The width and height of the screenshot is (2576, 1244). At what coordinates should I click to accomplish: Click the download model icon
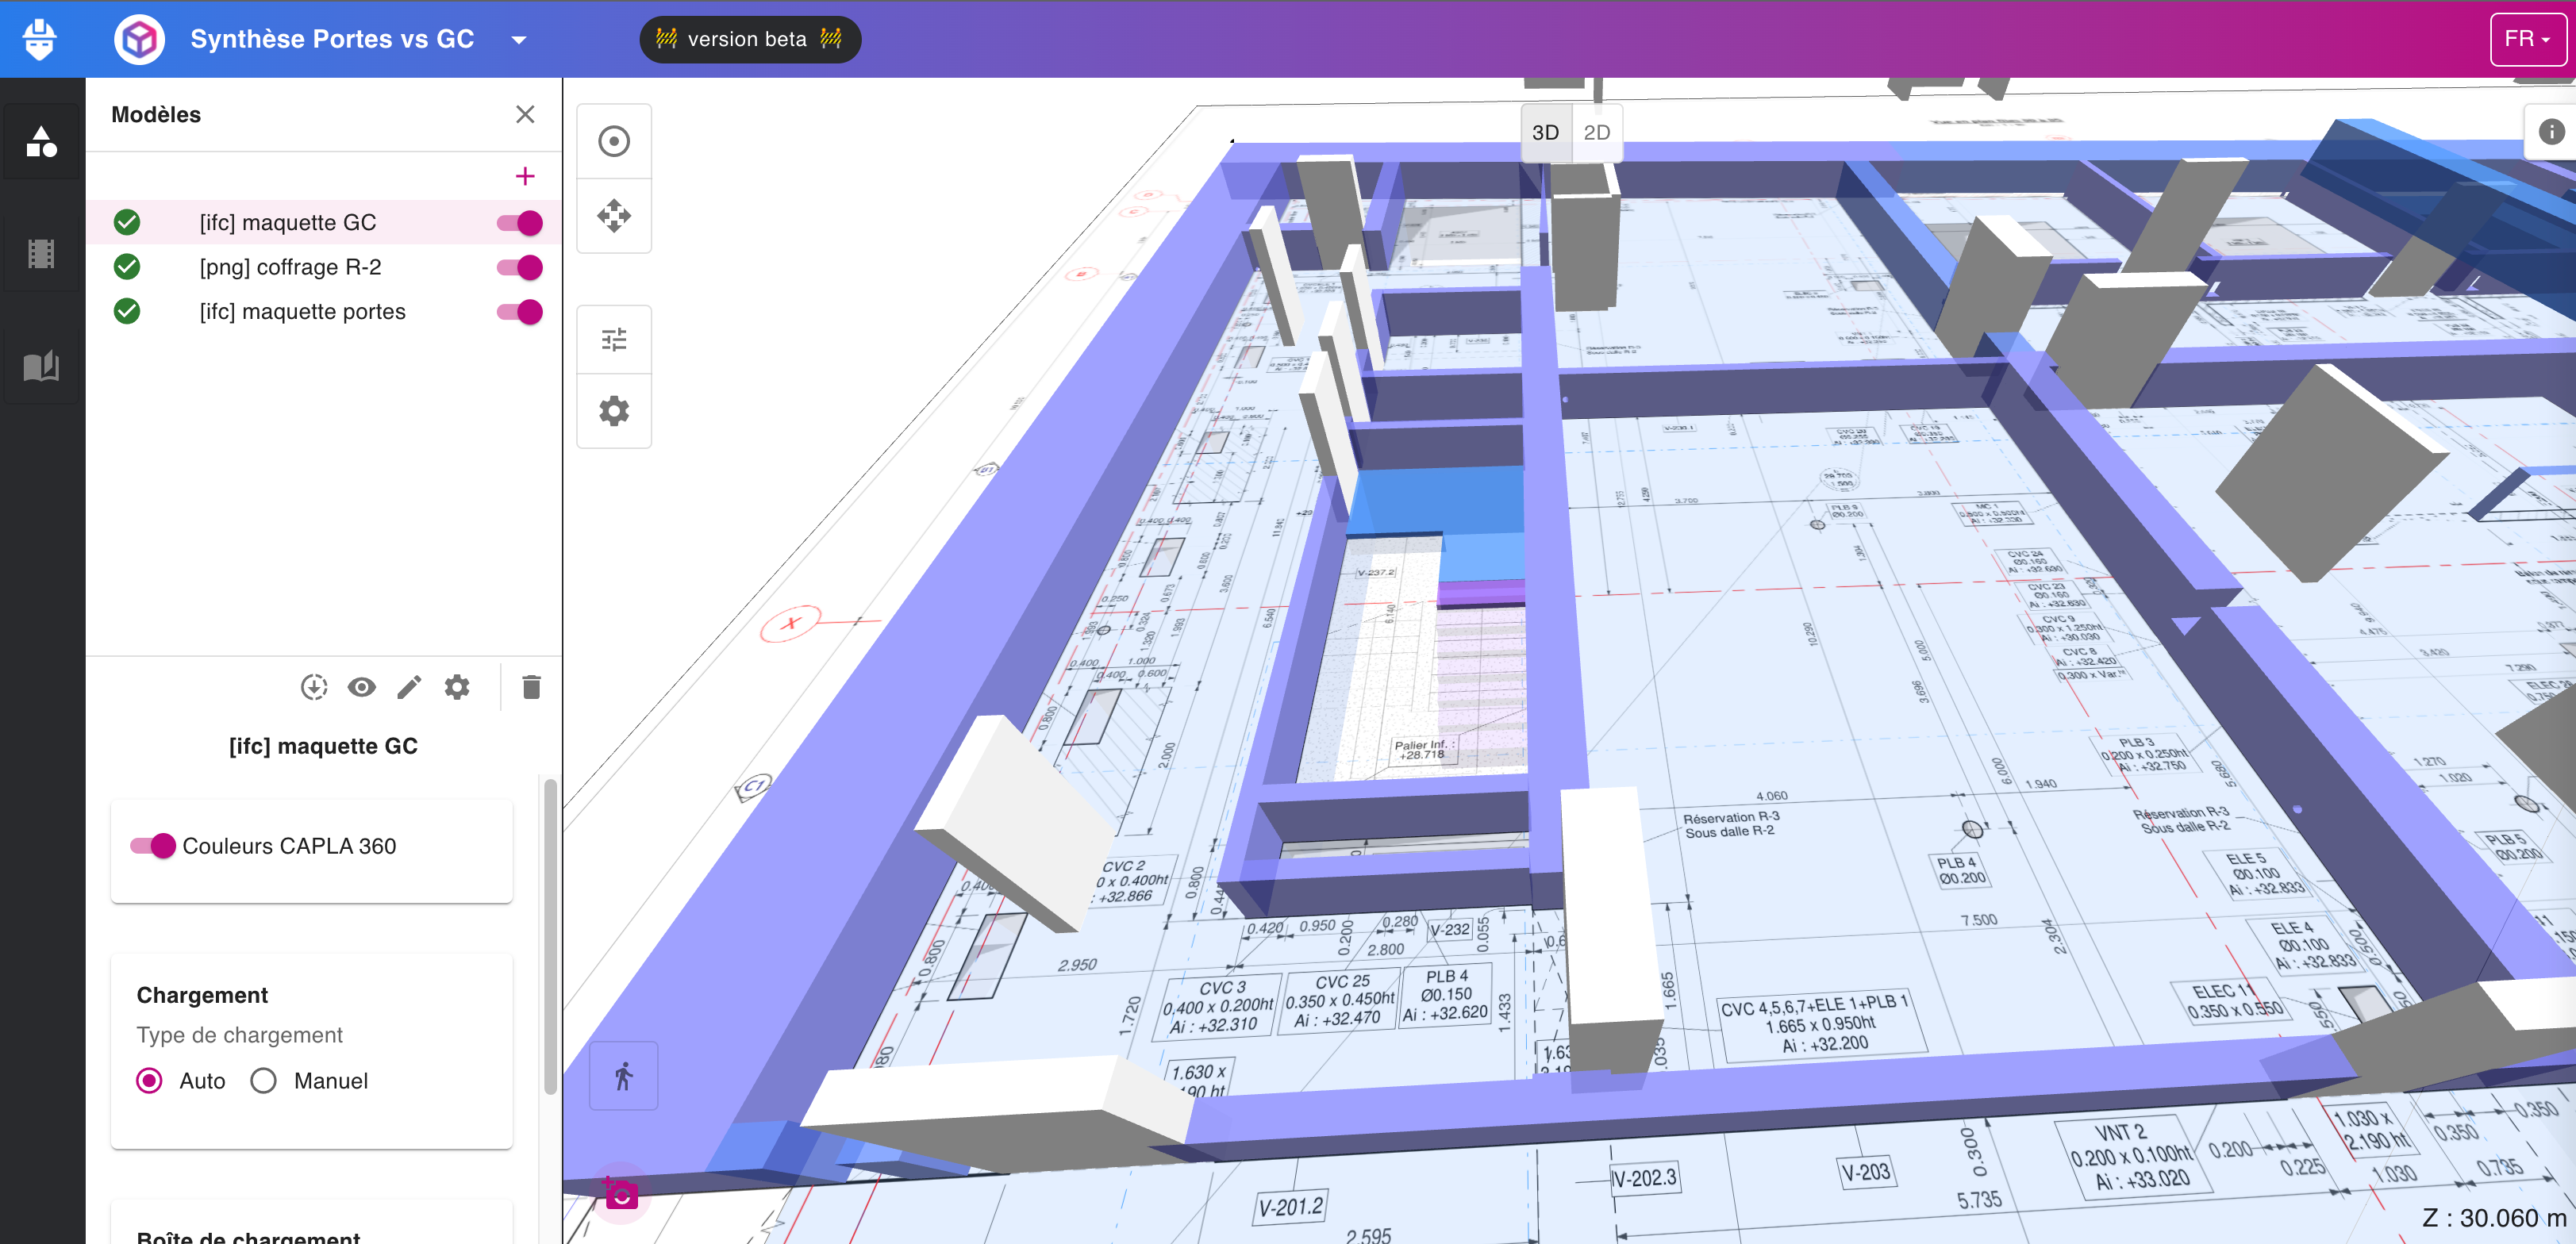point(314,687)
